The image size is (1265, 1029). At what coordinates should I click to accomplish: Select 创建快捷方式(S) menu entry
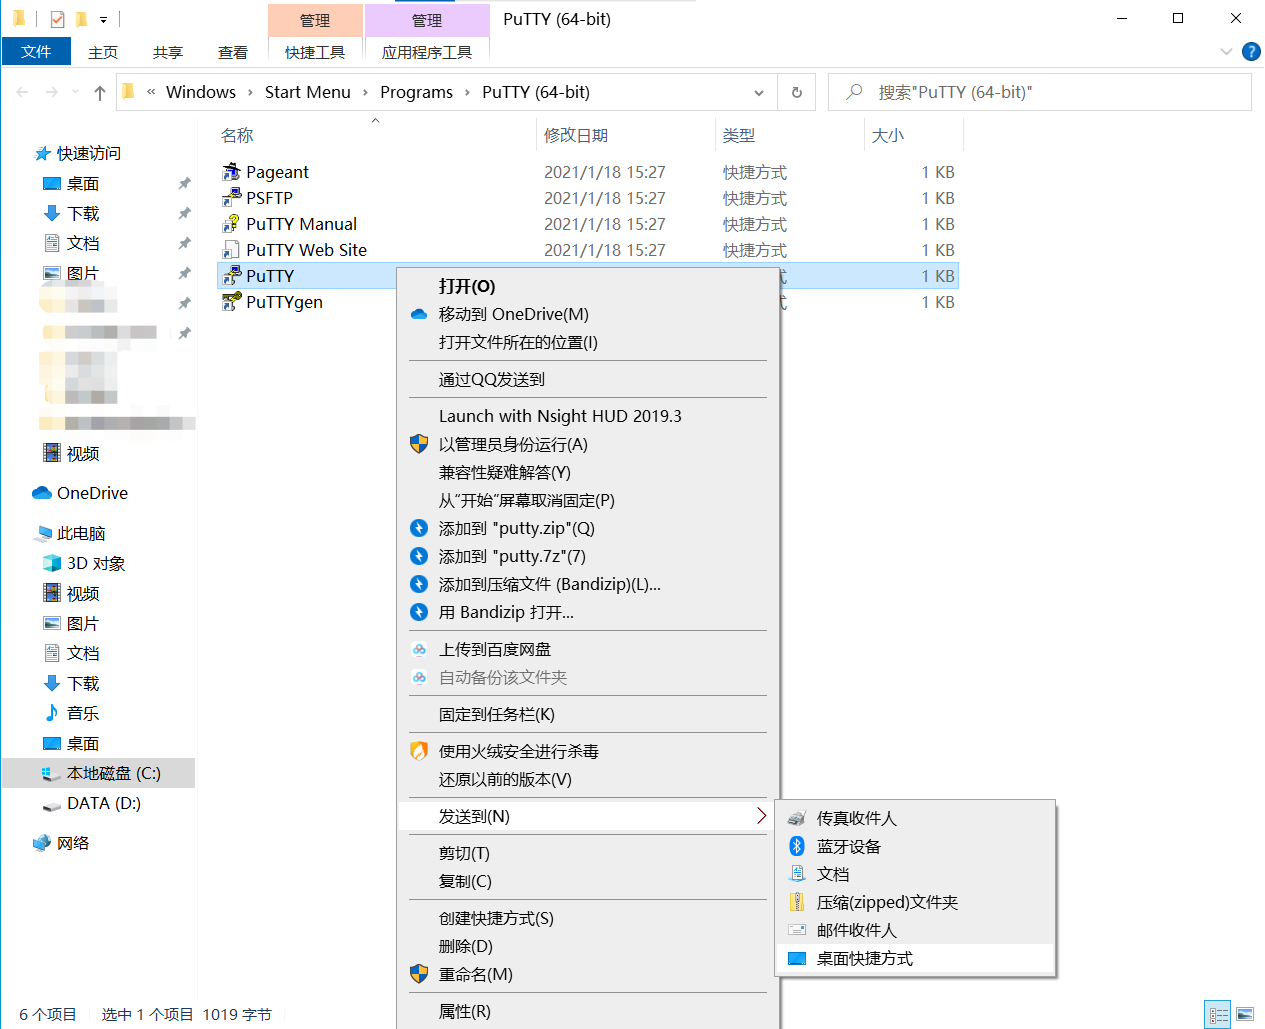tap(496, 918)
